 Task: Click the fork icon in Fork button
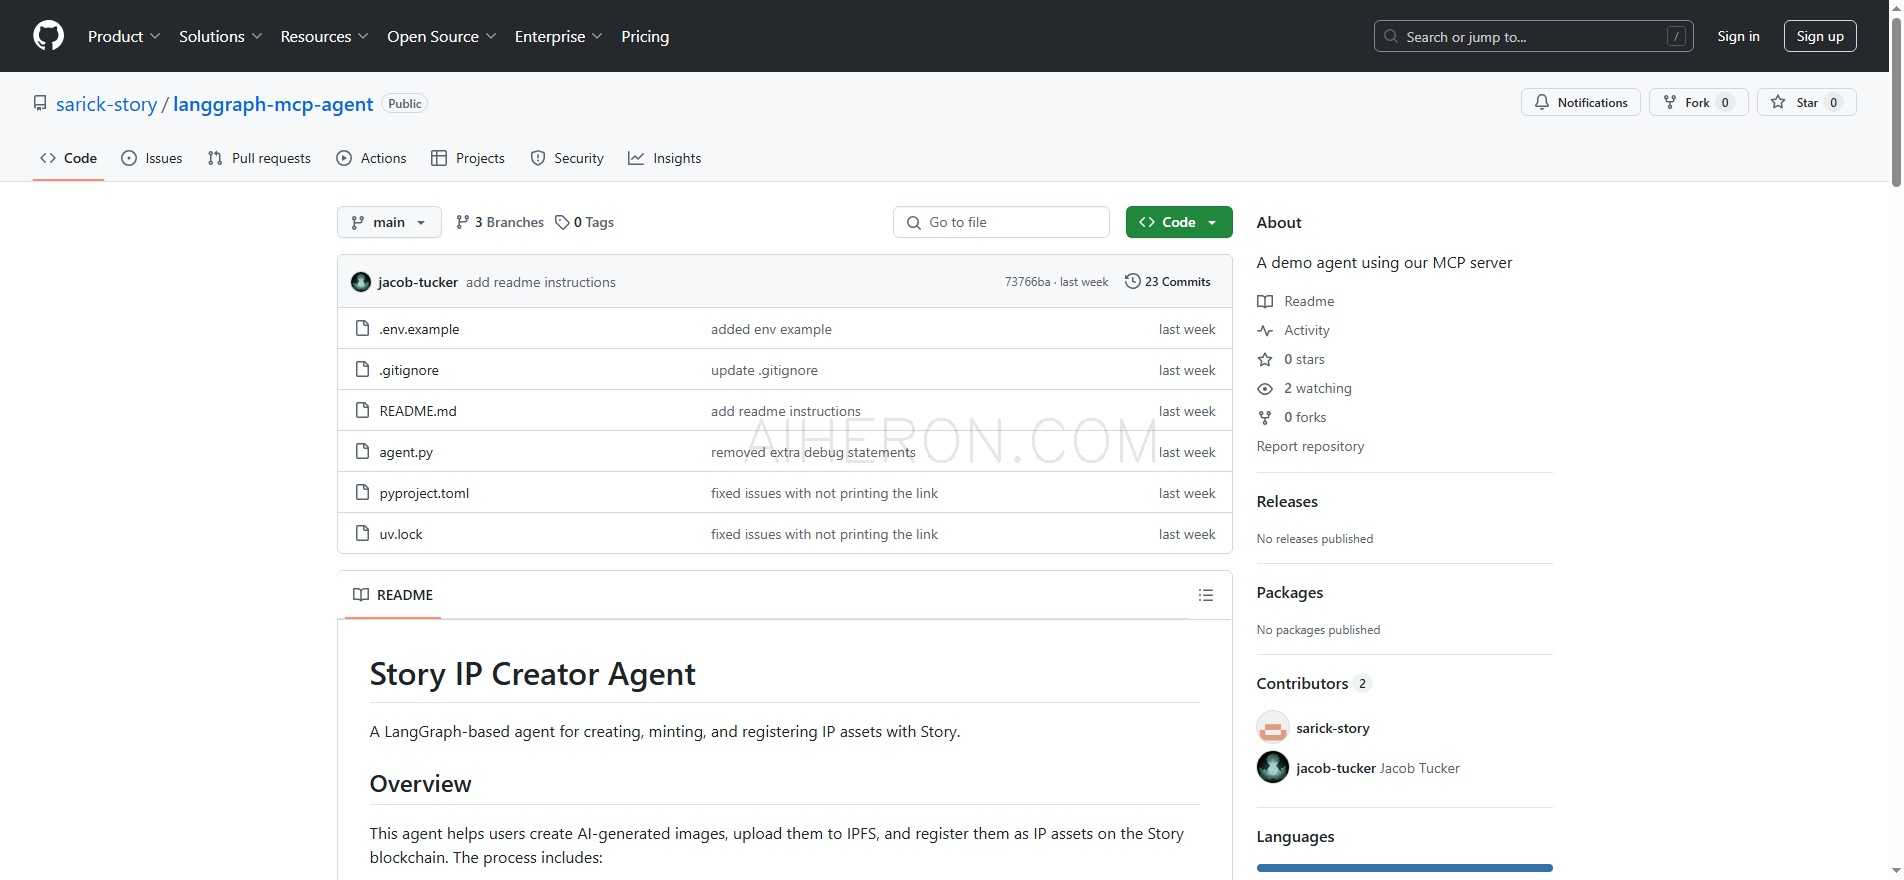(1669, 102)
